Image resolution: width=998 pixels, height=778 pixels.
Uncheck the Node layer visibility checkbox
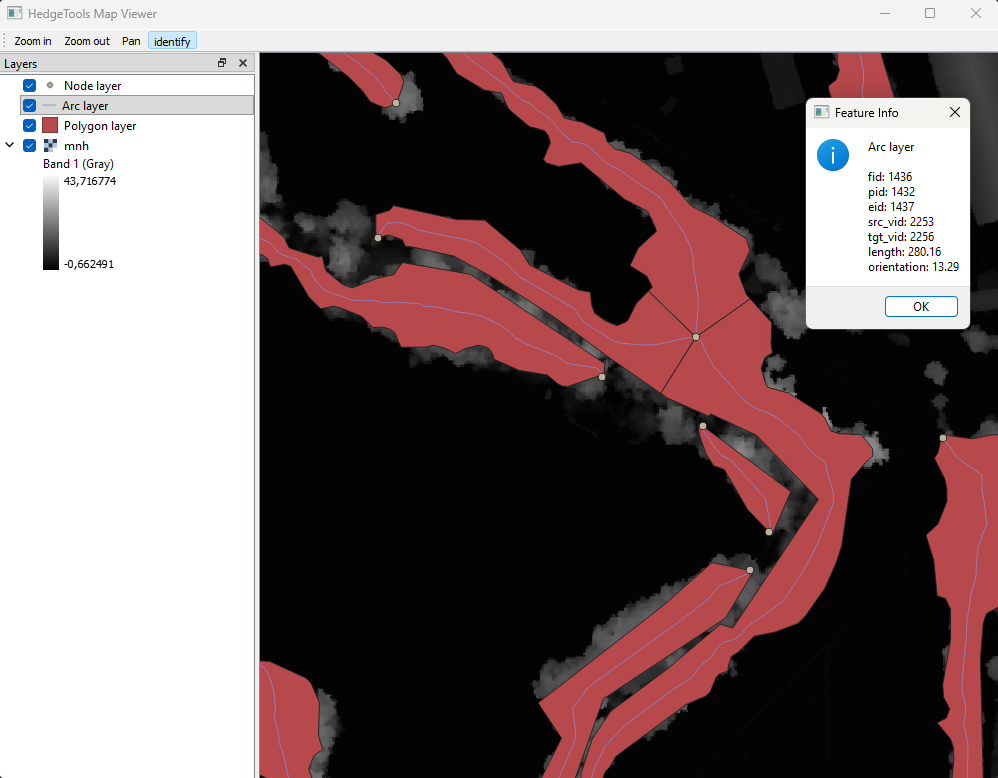pos(30,85)
